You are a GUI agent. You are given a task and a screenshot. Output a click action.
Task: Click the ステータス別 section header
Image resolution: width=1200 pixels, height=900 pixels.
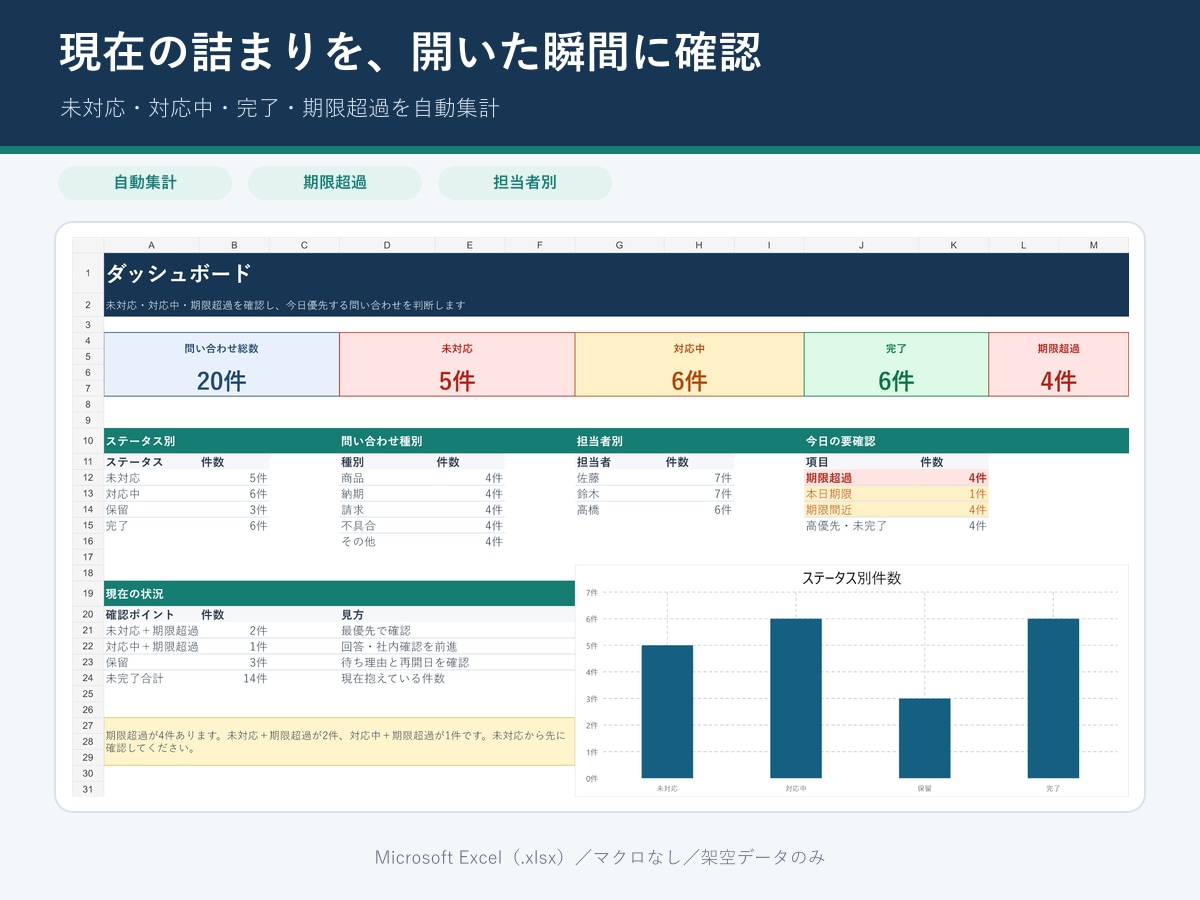(222, 441)
